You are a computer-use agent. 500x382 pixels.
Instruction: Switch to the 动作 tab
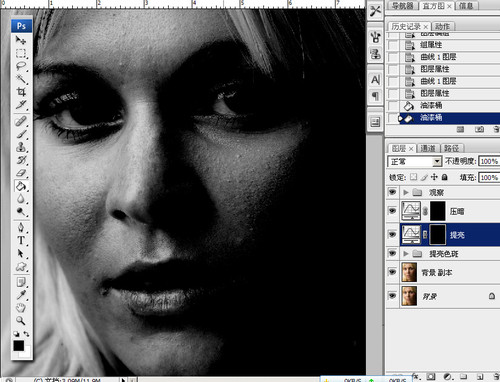tap(443, 26)
